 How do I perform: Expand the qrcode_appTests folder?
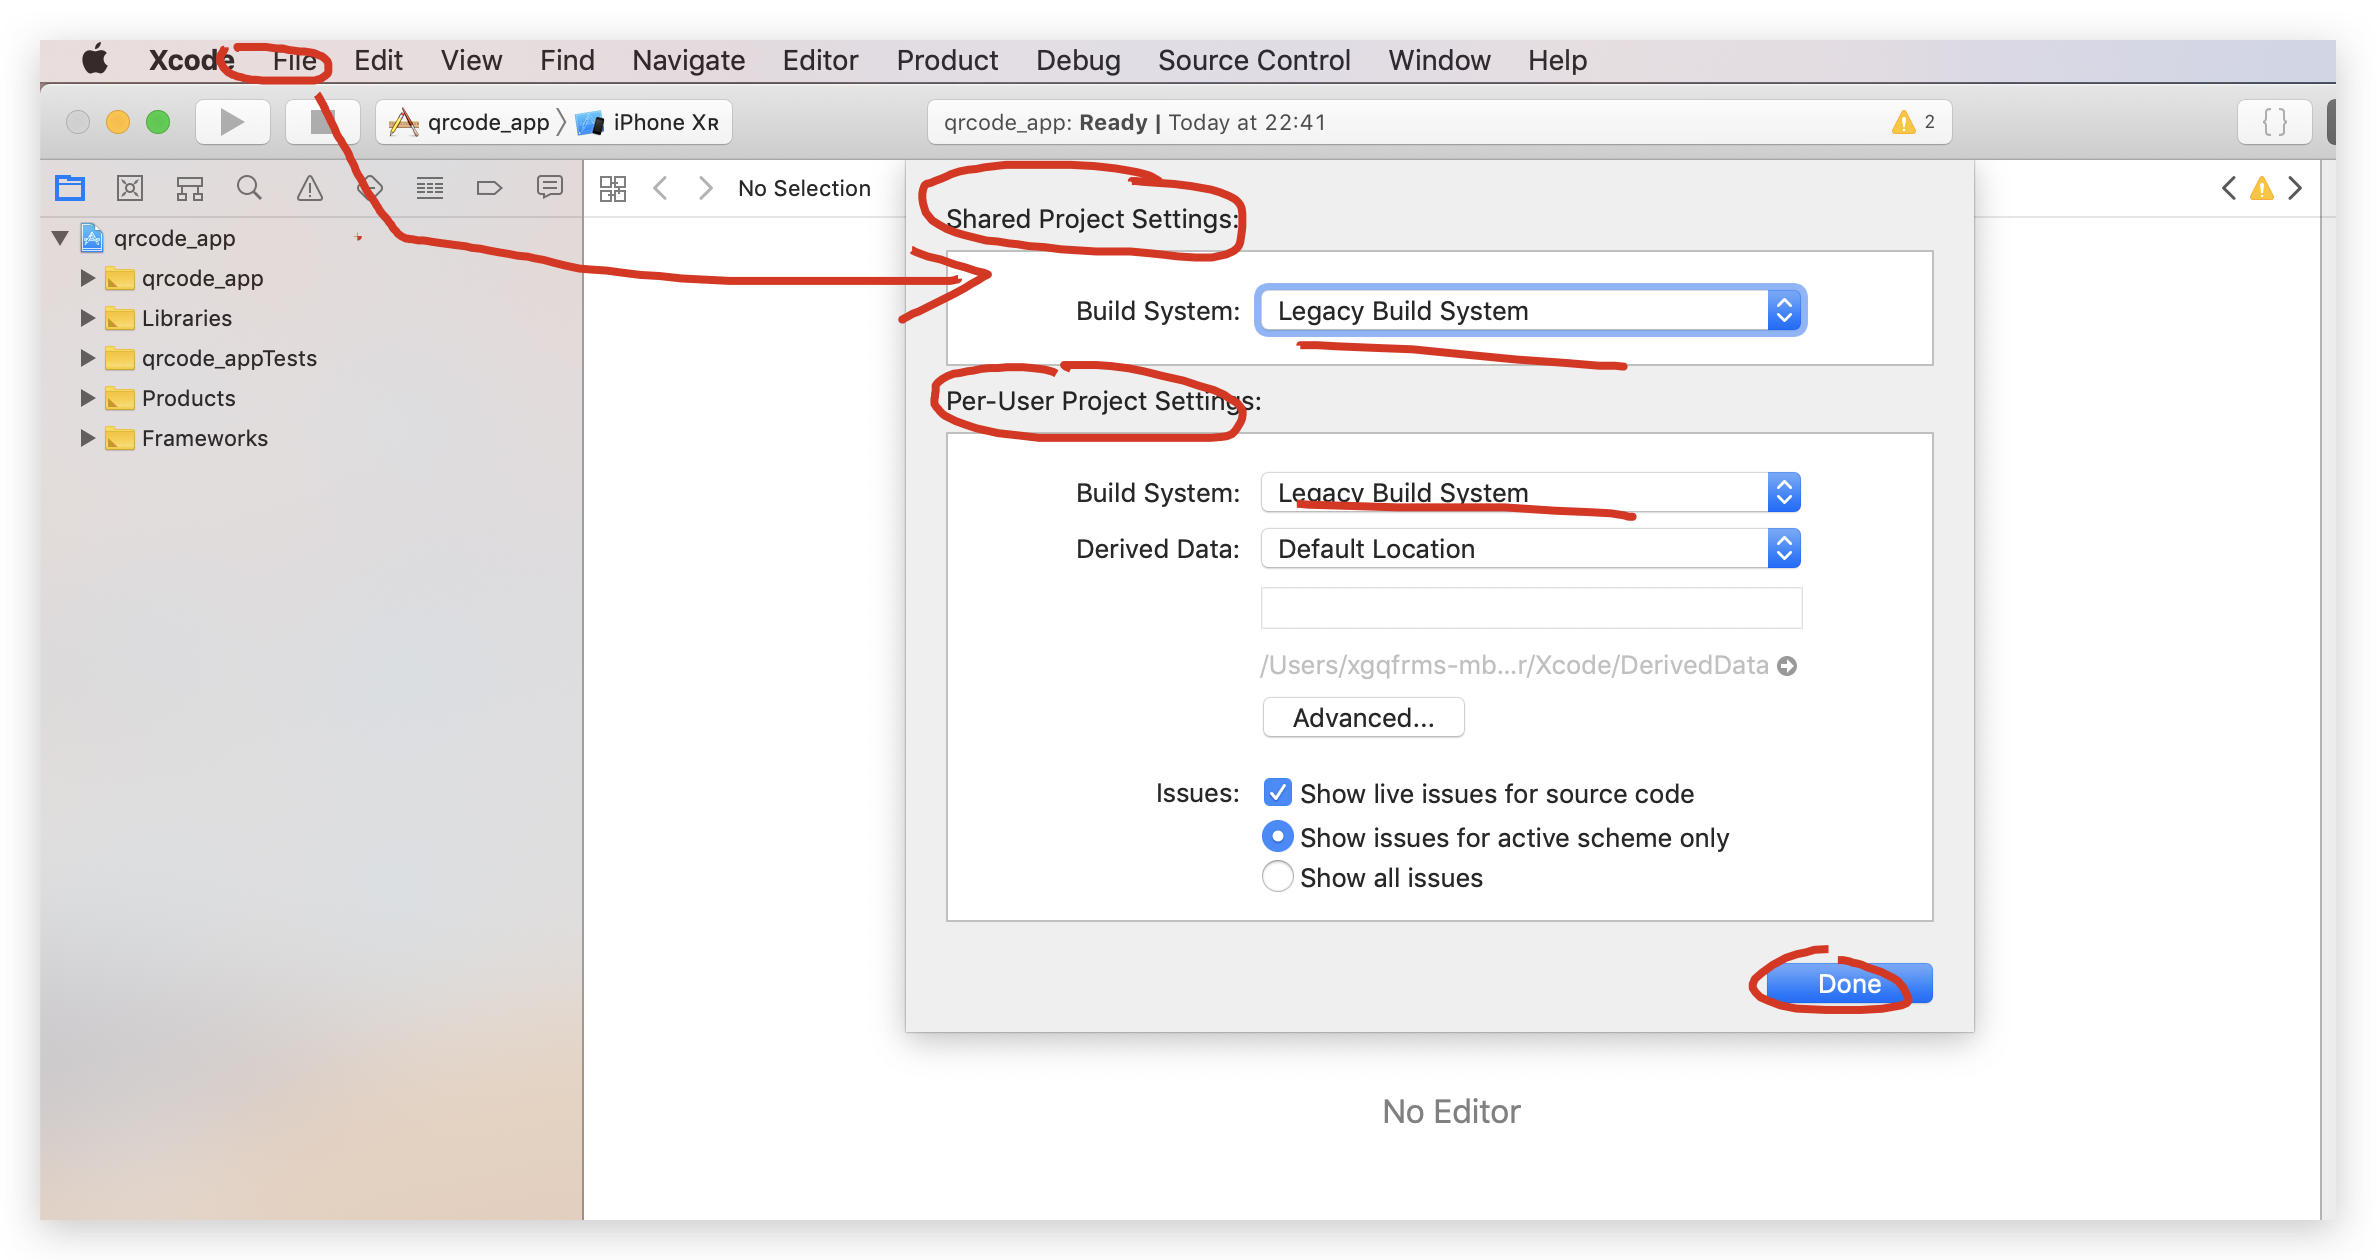point(88,358)
